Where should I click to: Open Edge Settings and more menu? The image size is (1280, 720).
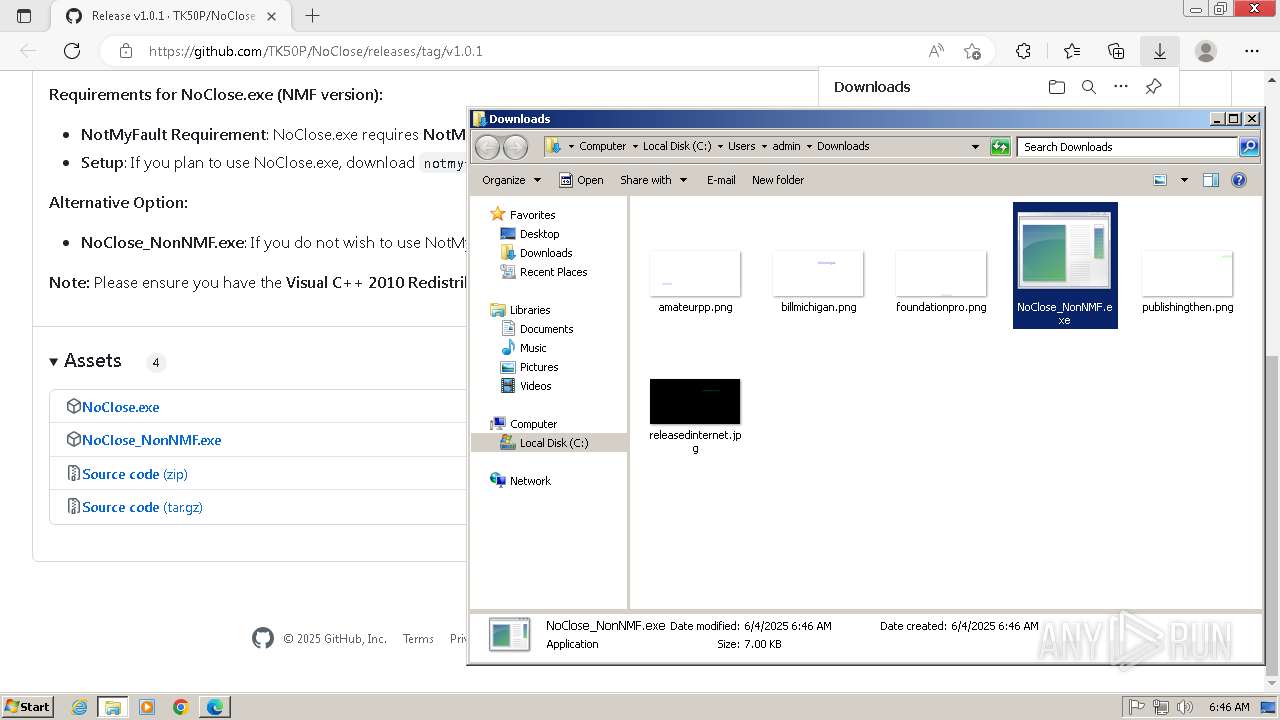click(1252, 51)
